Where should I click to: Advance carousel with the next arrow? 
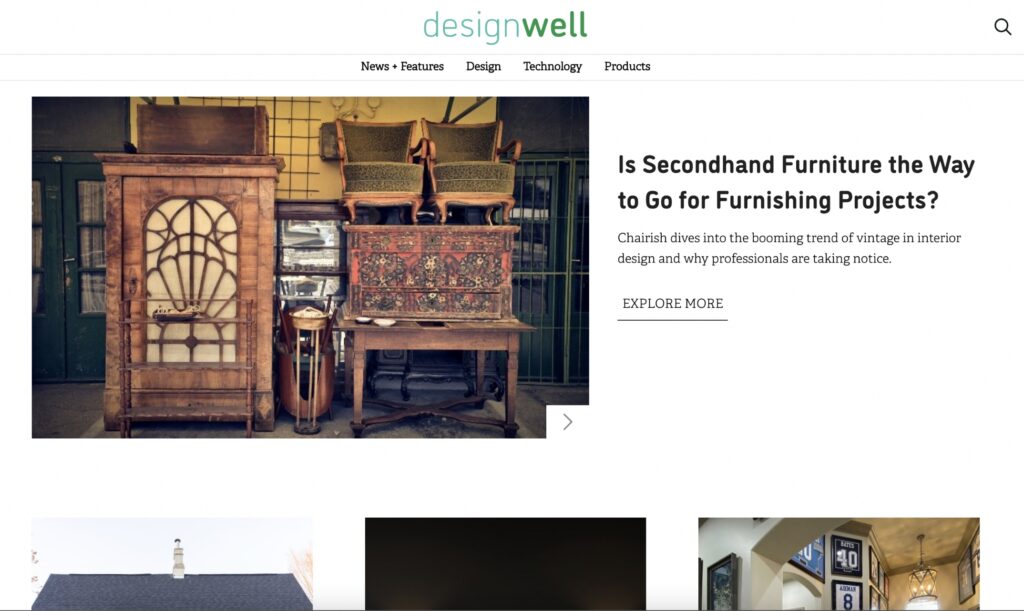pos(568,422)
